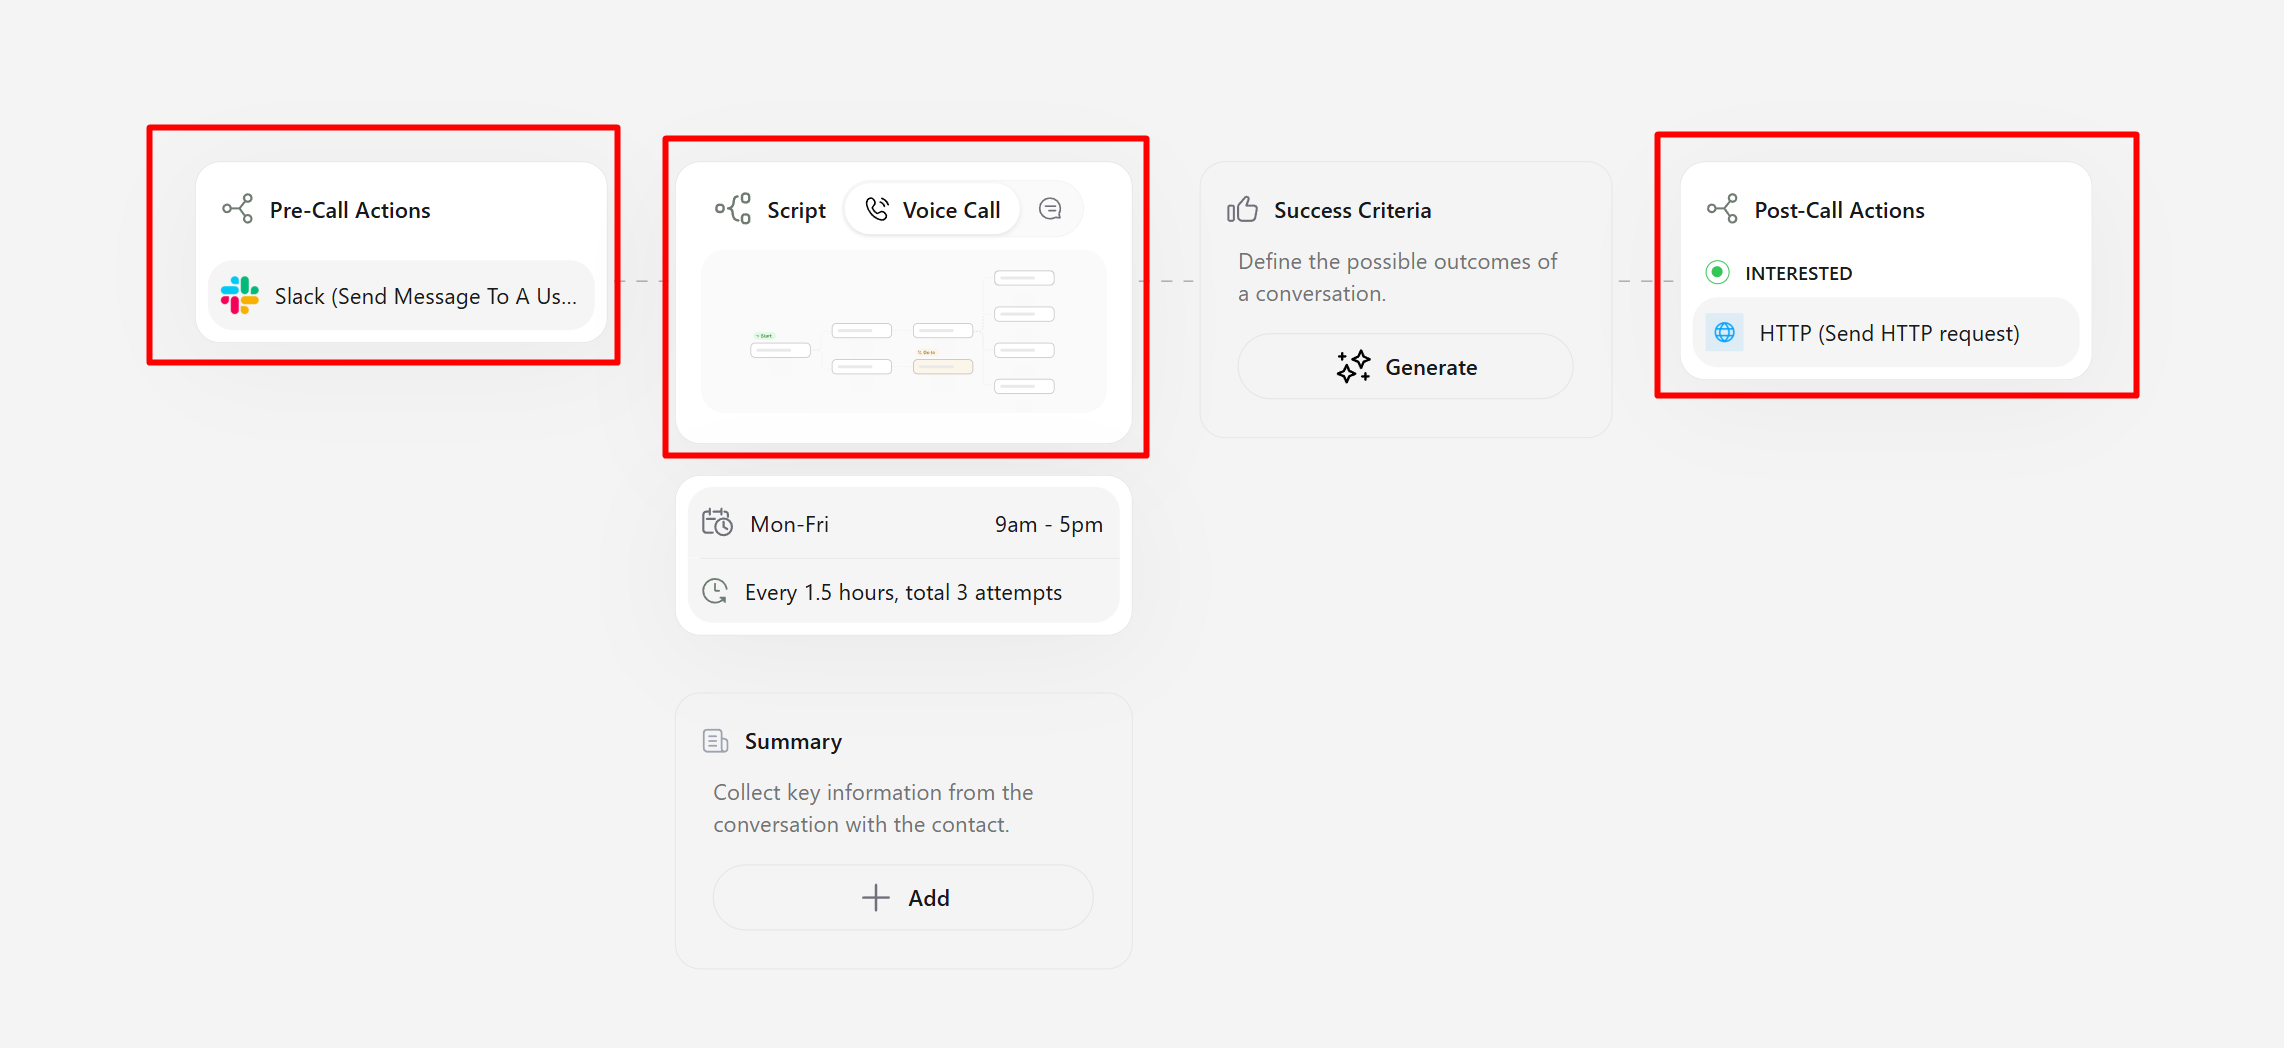Viewport: 2284px width, 1048px height.
Task: Click the share icon beside Post-Call Actions
Action: pyautogui.click(x=1721, y=209)
